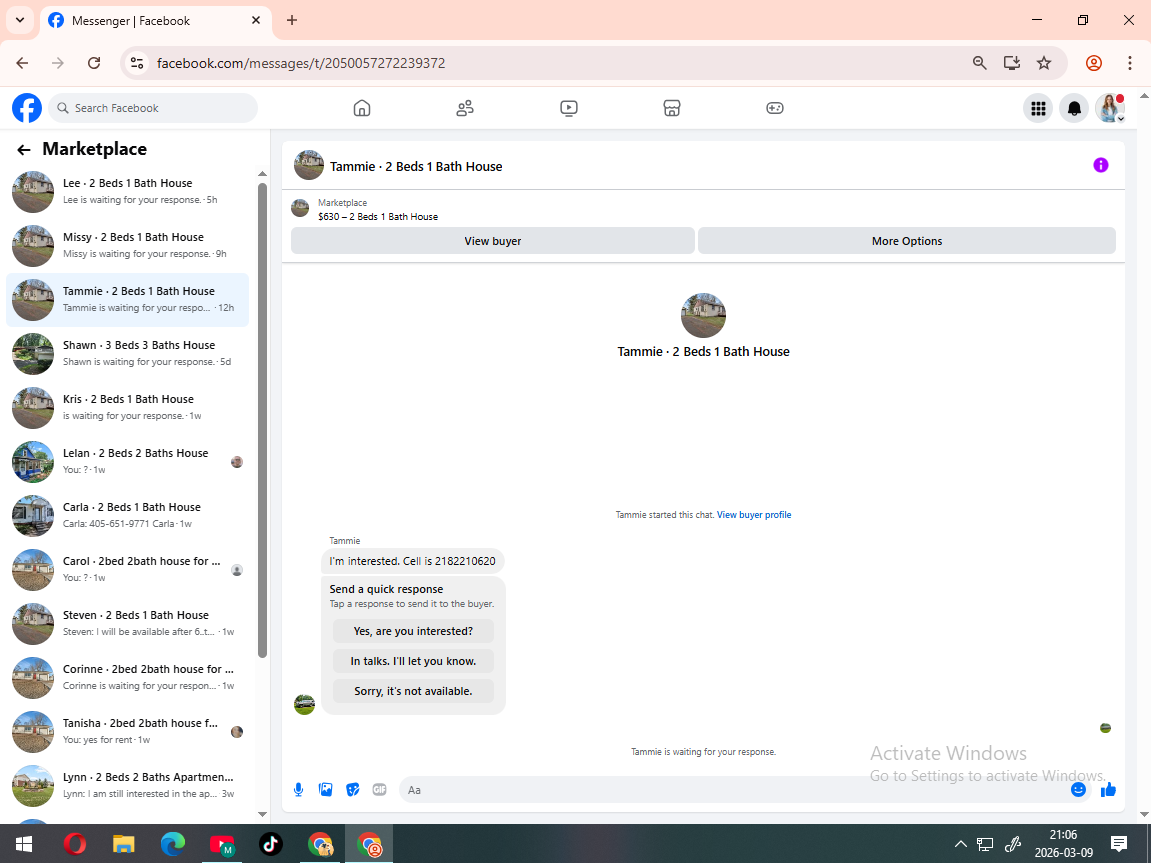Show hidden system tray icons

coord(960,845)
